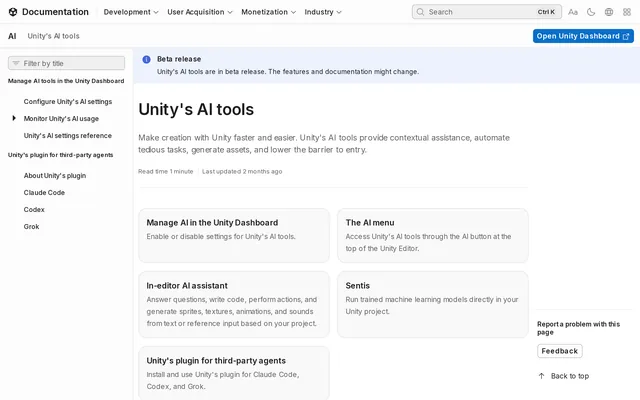Click 'Read time 1 minute' text
This screenshot has width=640, height=400.
(166, 171)
